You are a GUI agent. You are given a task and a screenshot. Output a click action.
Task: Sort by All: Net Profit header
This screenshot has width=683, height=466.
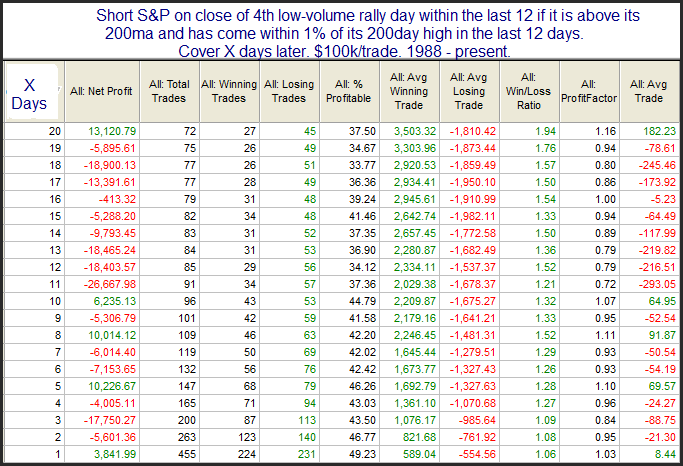coord(101,92)
